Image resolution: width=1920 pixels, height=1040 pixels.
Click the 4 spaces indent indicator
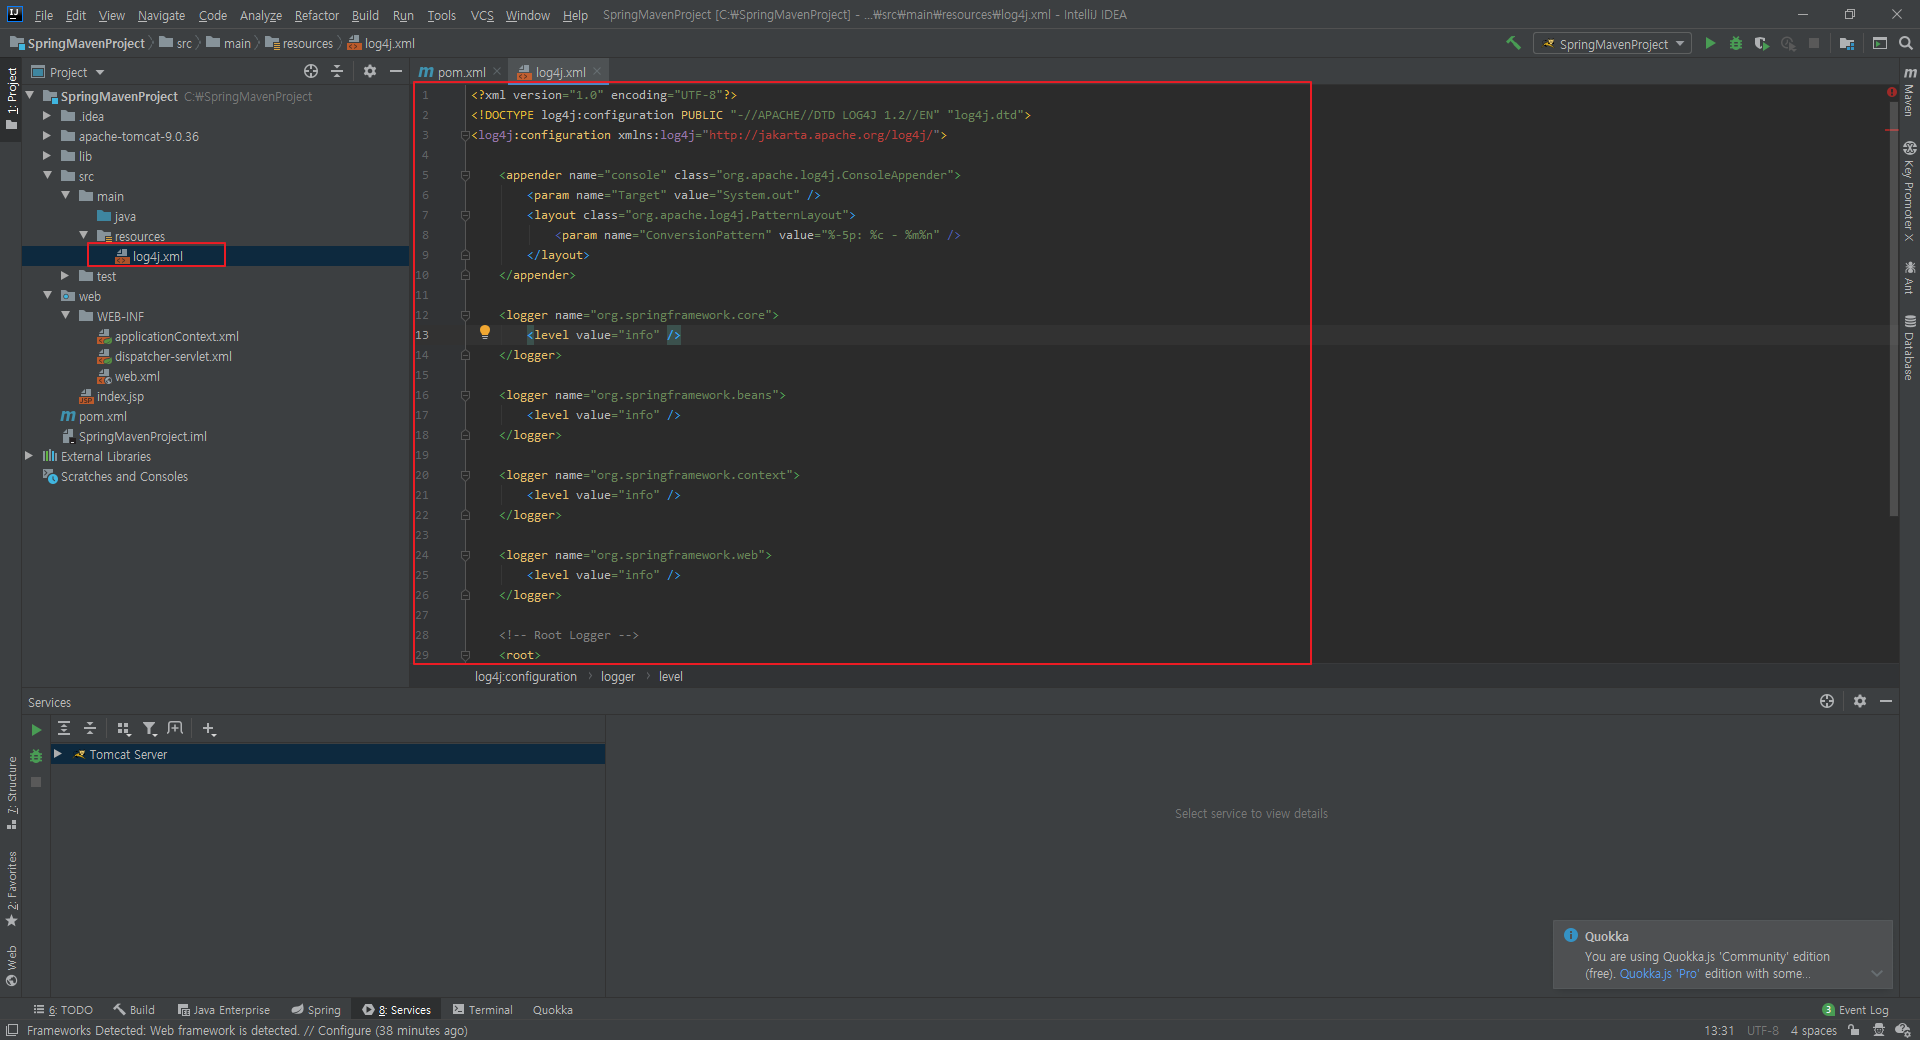[1814, 1030]
